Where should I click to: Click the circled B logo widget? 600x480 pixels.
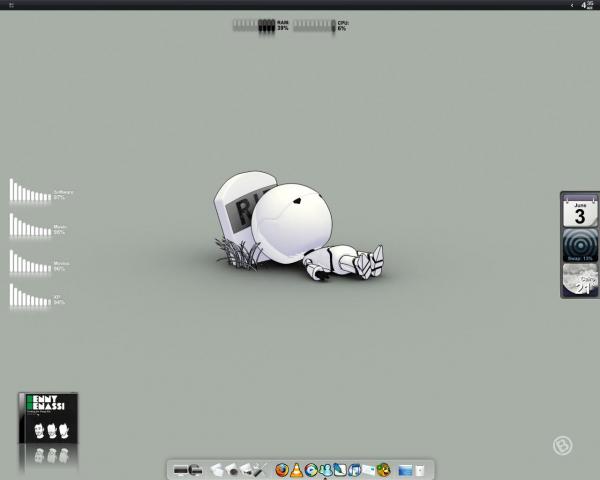pyautogui.click(x=562, y=445)
